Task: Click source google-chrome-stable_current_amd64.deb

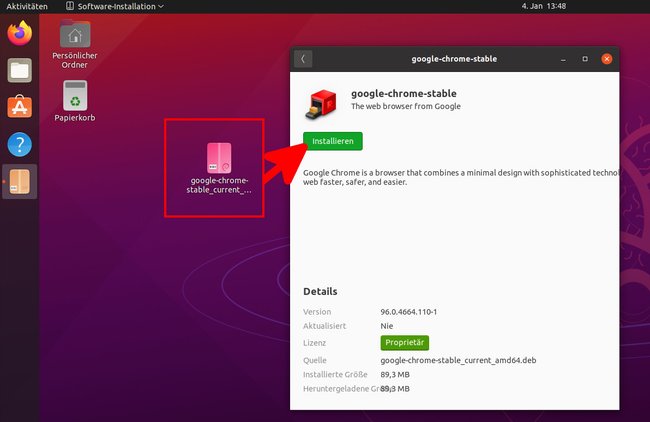Action: (458, 360)
